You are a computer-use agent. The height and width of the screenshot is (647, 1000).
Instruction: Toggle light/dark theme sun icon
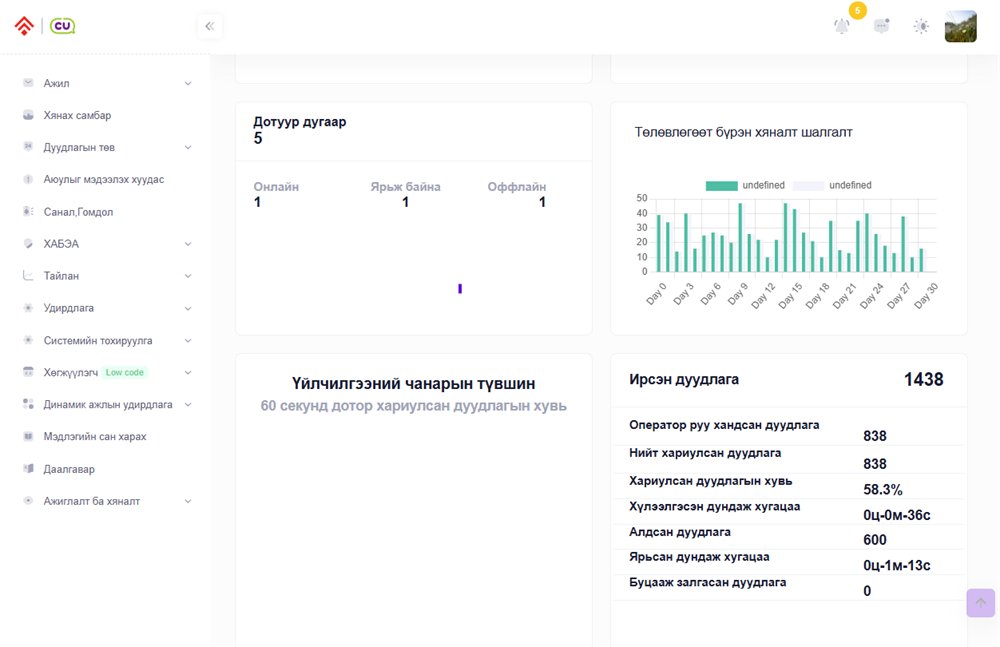tap(921, 26)
